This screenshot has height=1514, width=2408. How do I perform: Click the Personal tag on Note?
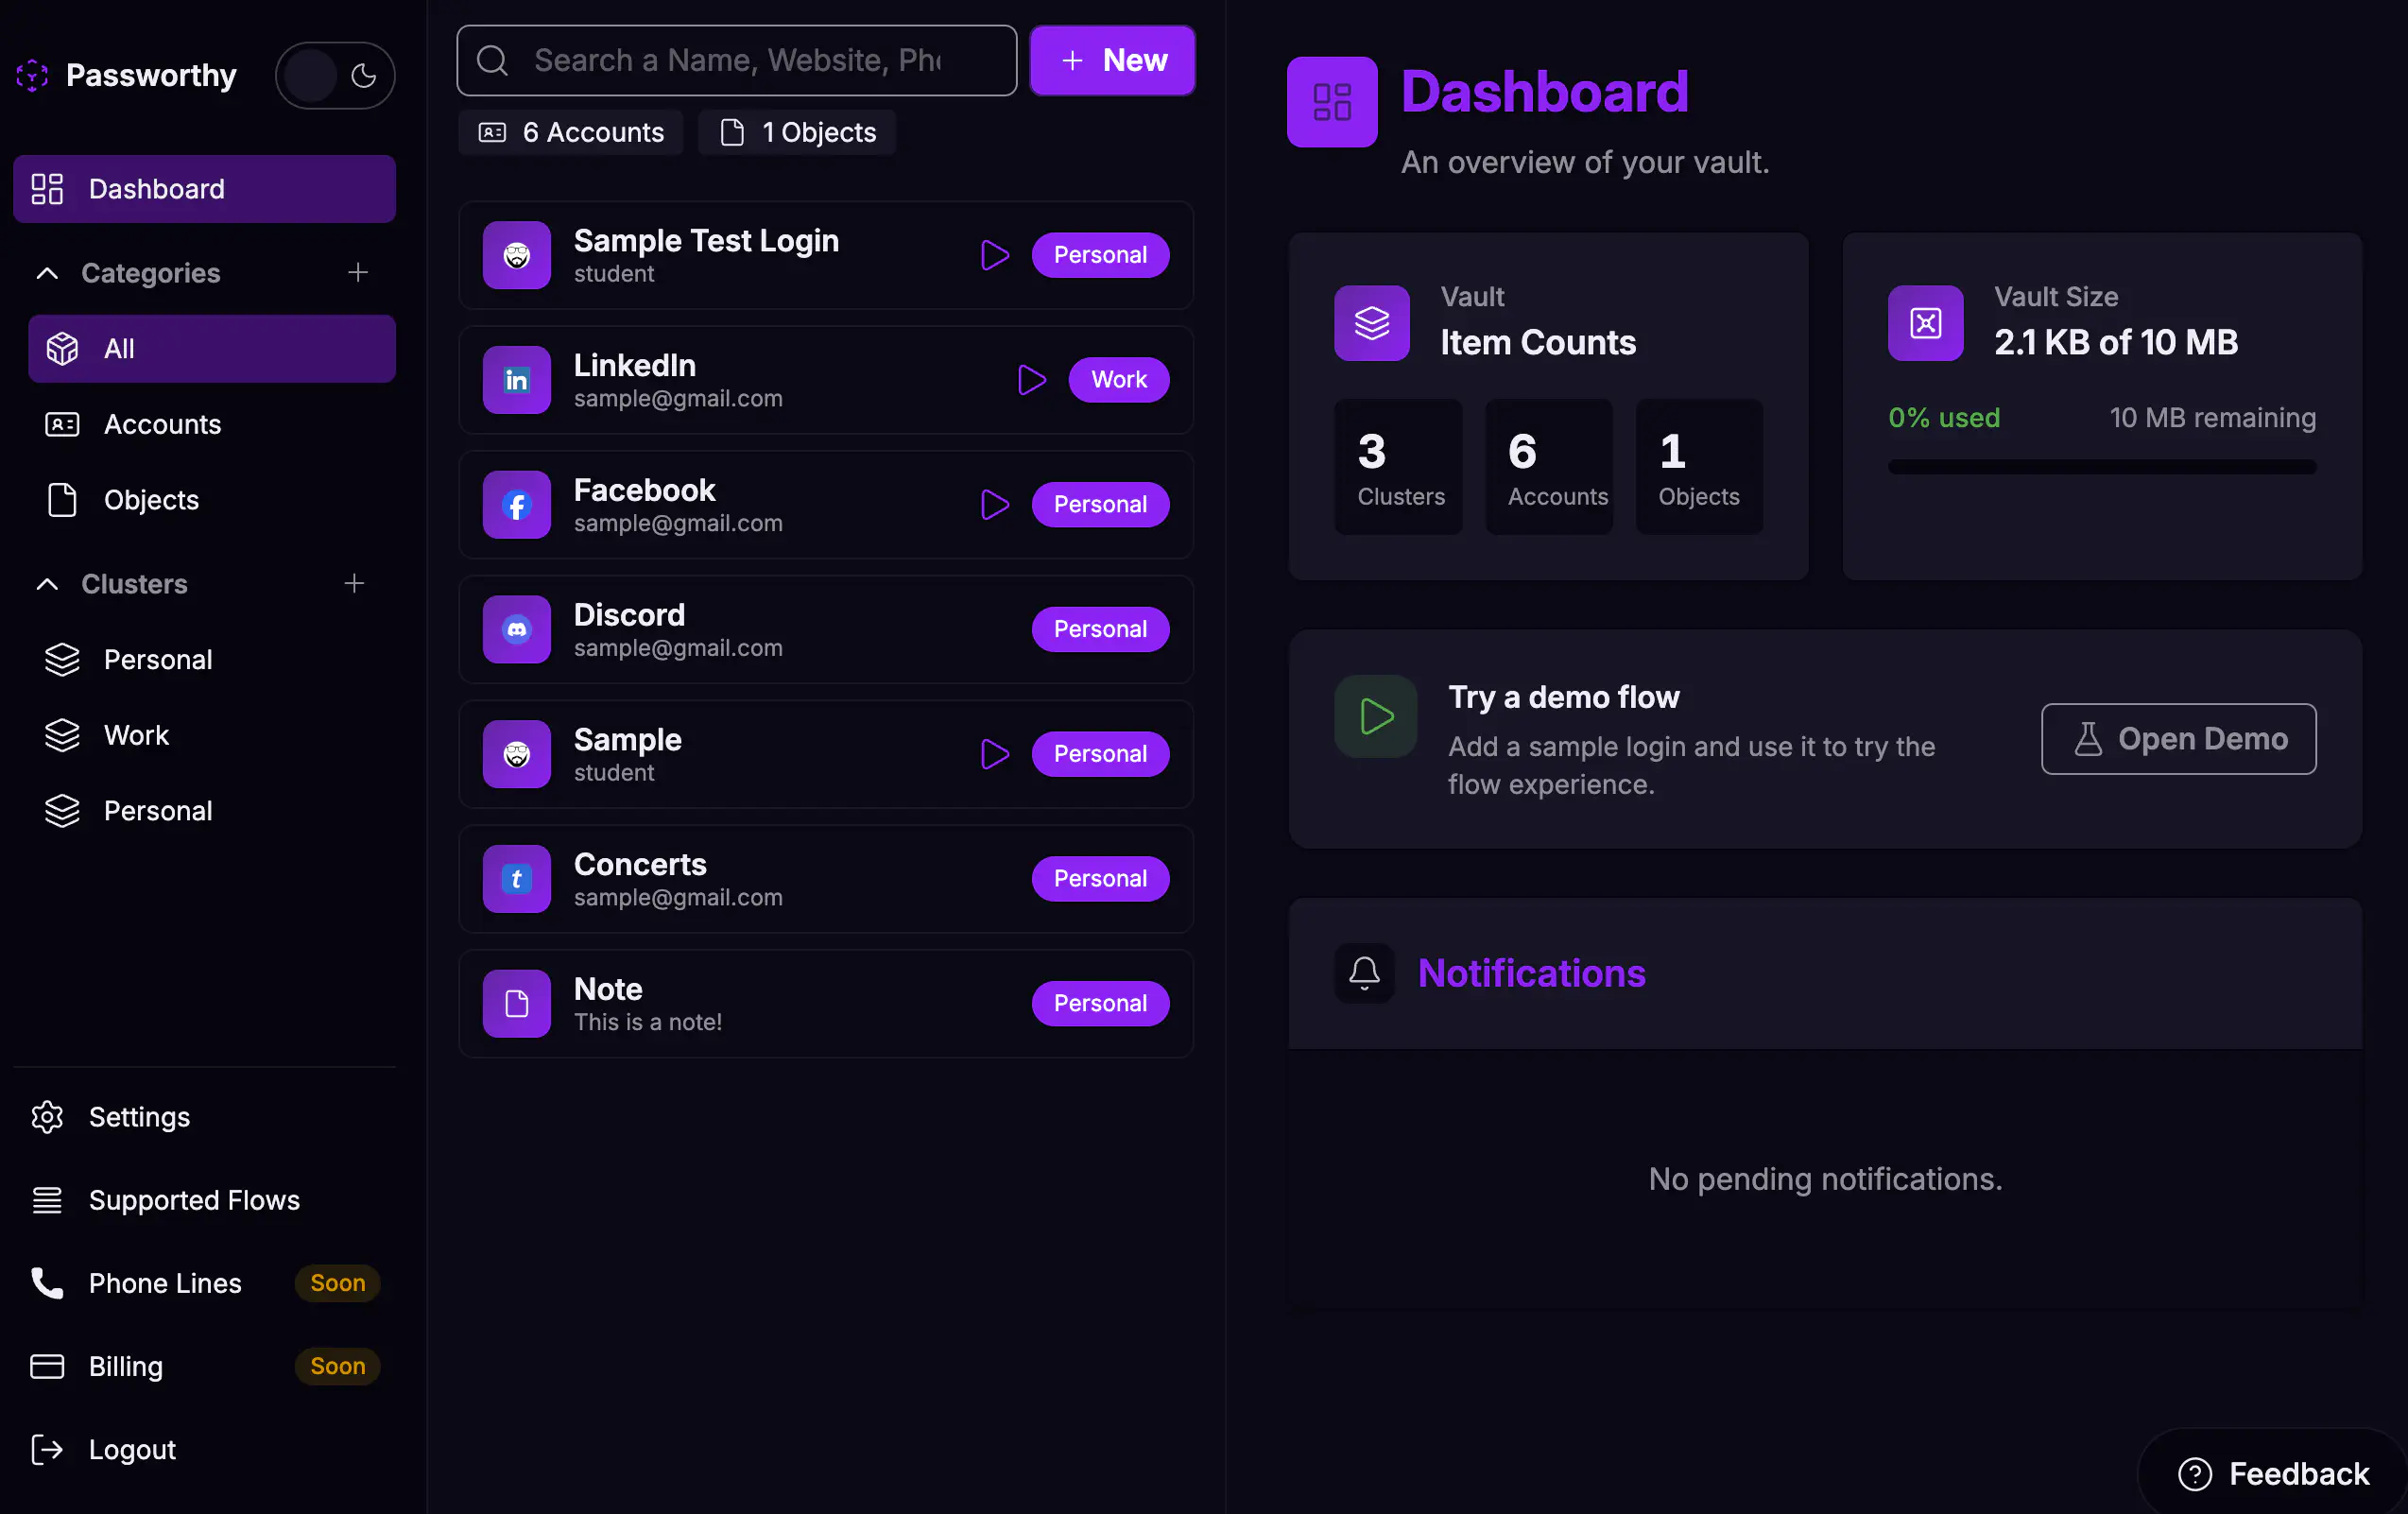pos(1100,1004)
